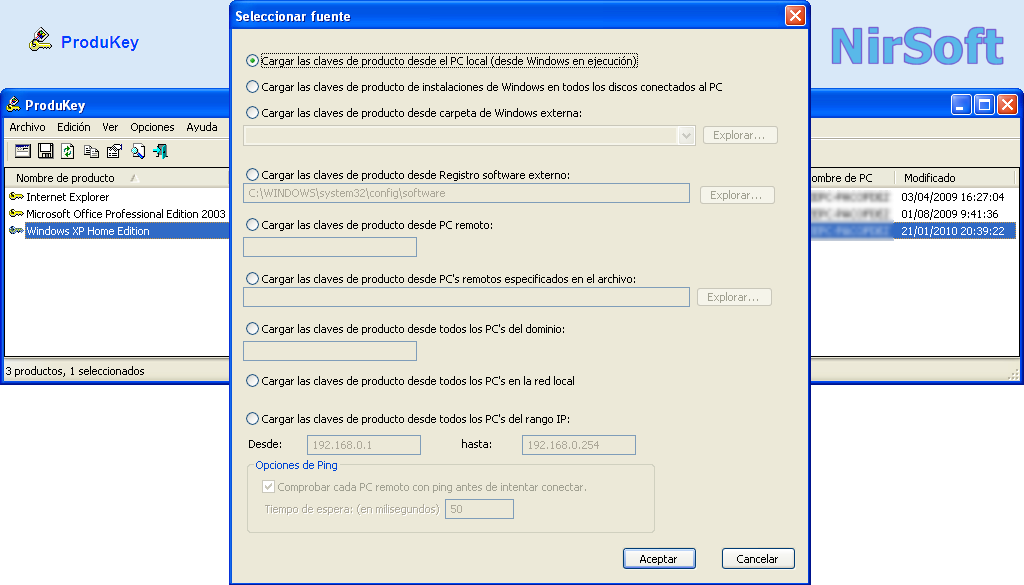
Task: Close the Seleccionar fuente dialog
Action: [795, 16]
